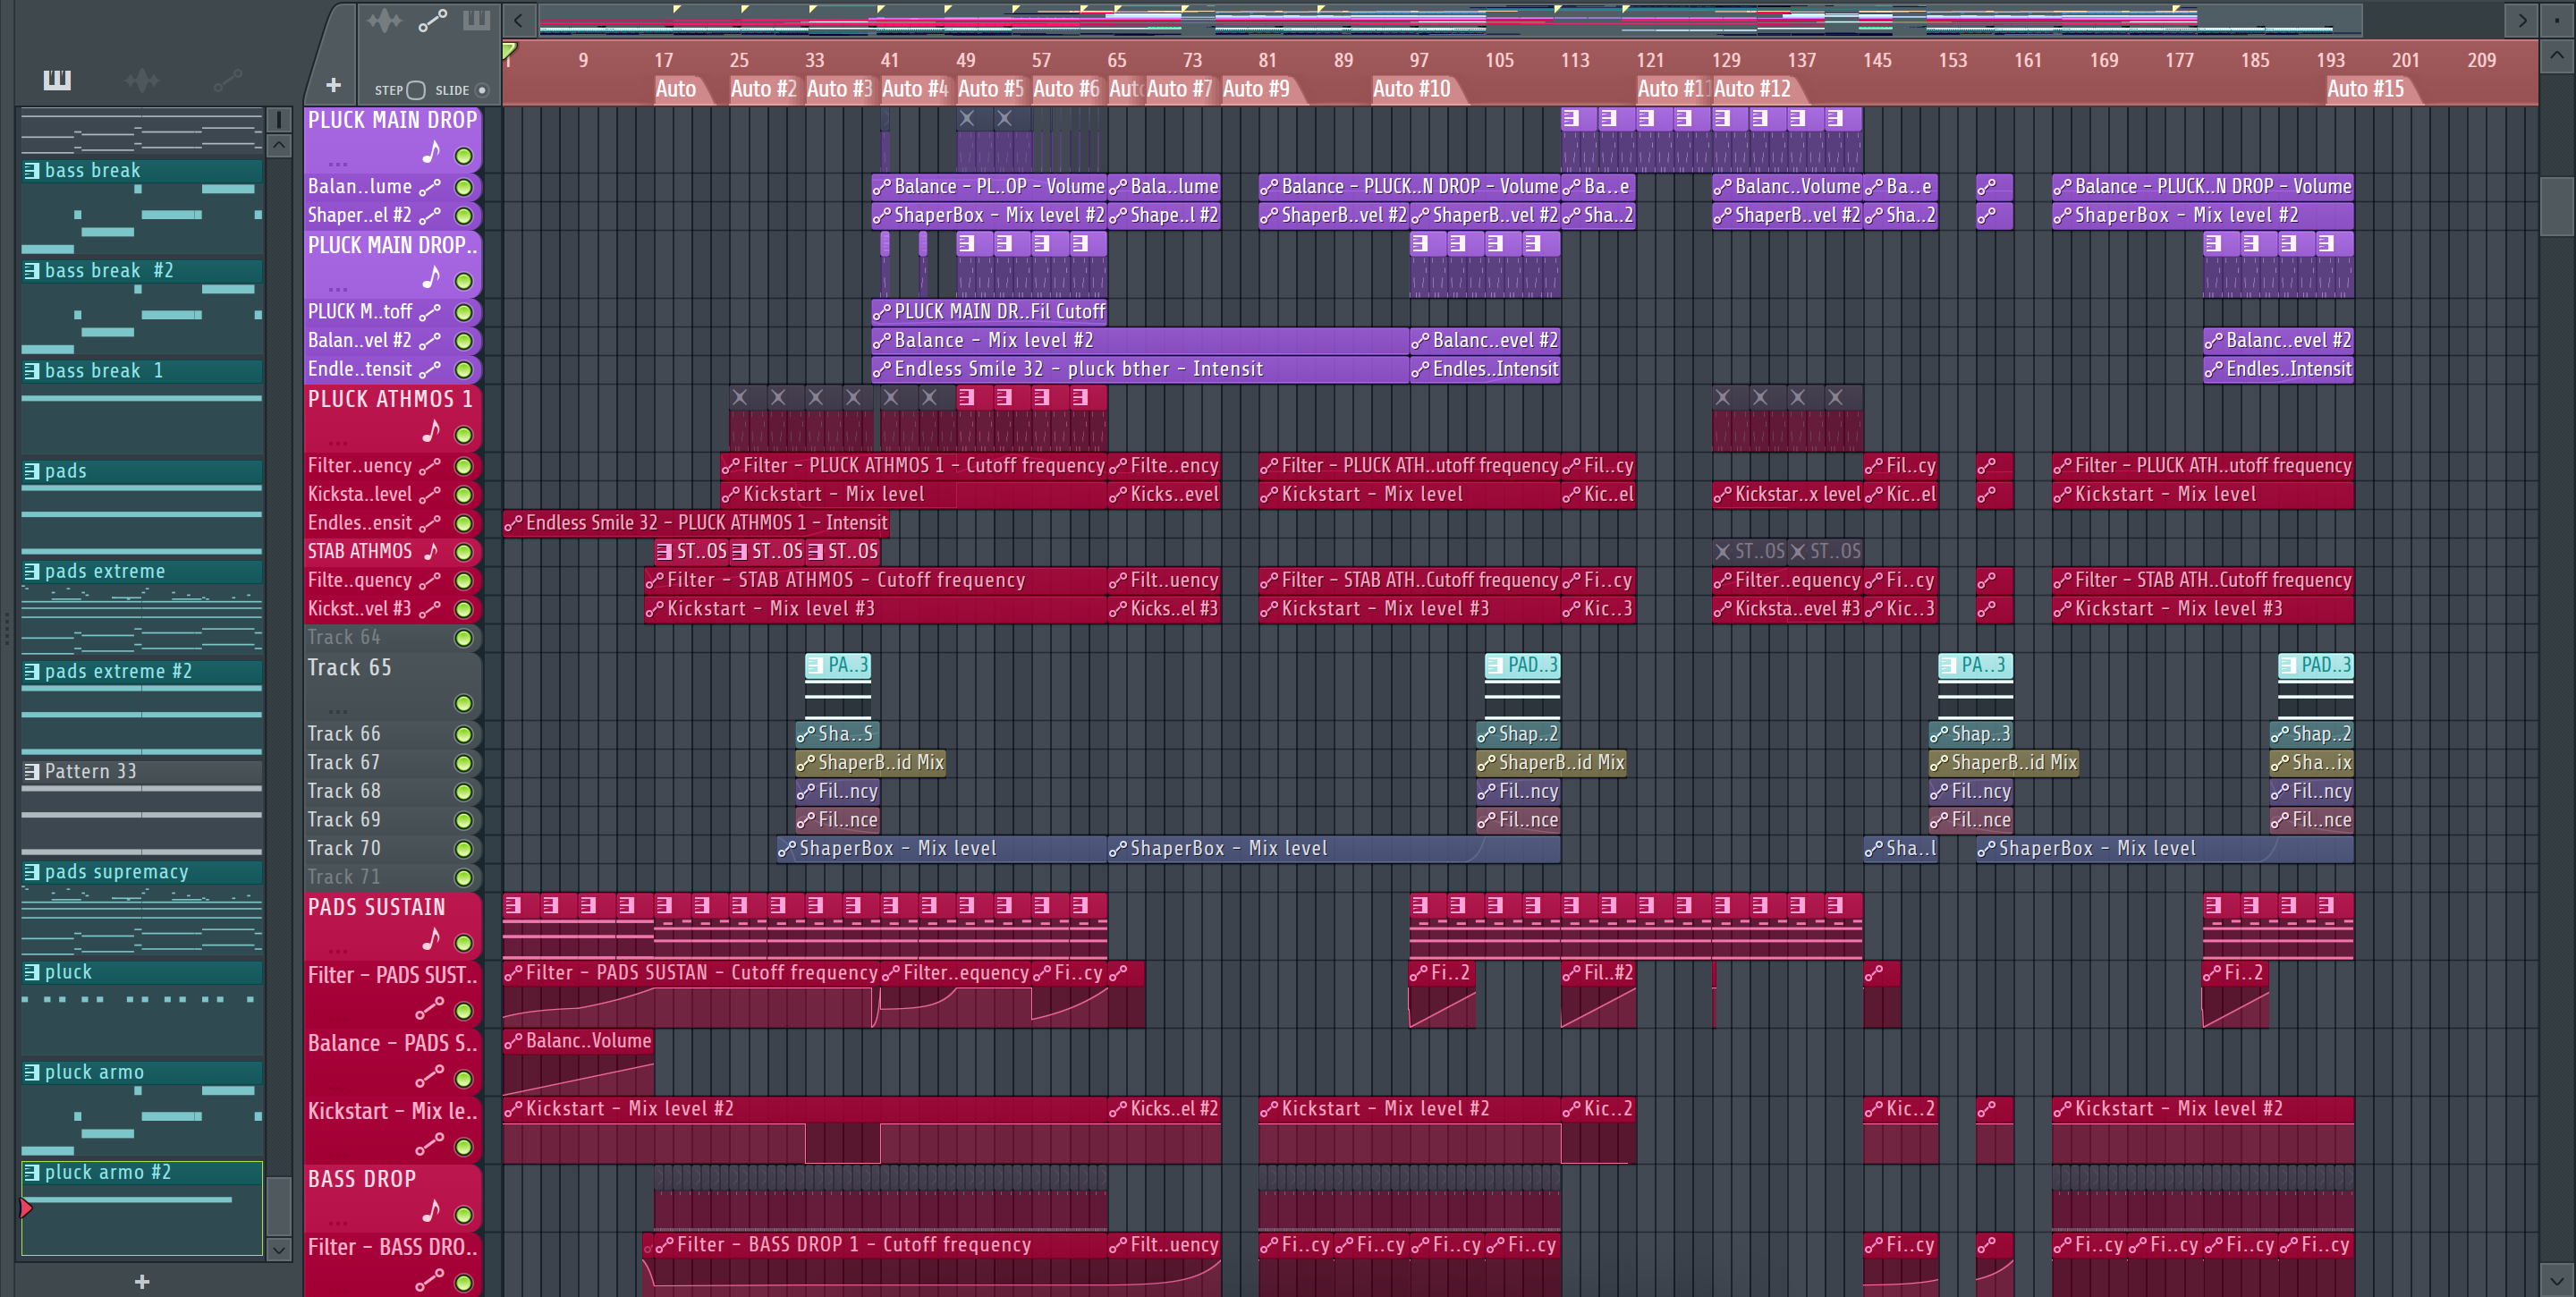2576x1297 pixels.
Task: Click the note icon on STAB ATHMOS track
Action: (x=431, y=551)
